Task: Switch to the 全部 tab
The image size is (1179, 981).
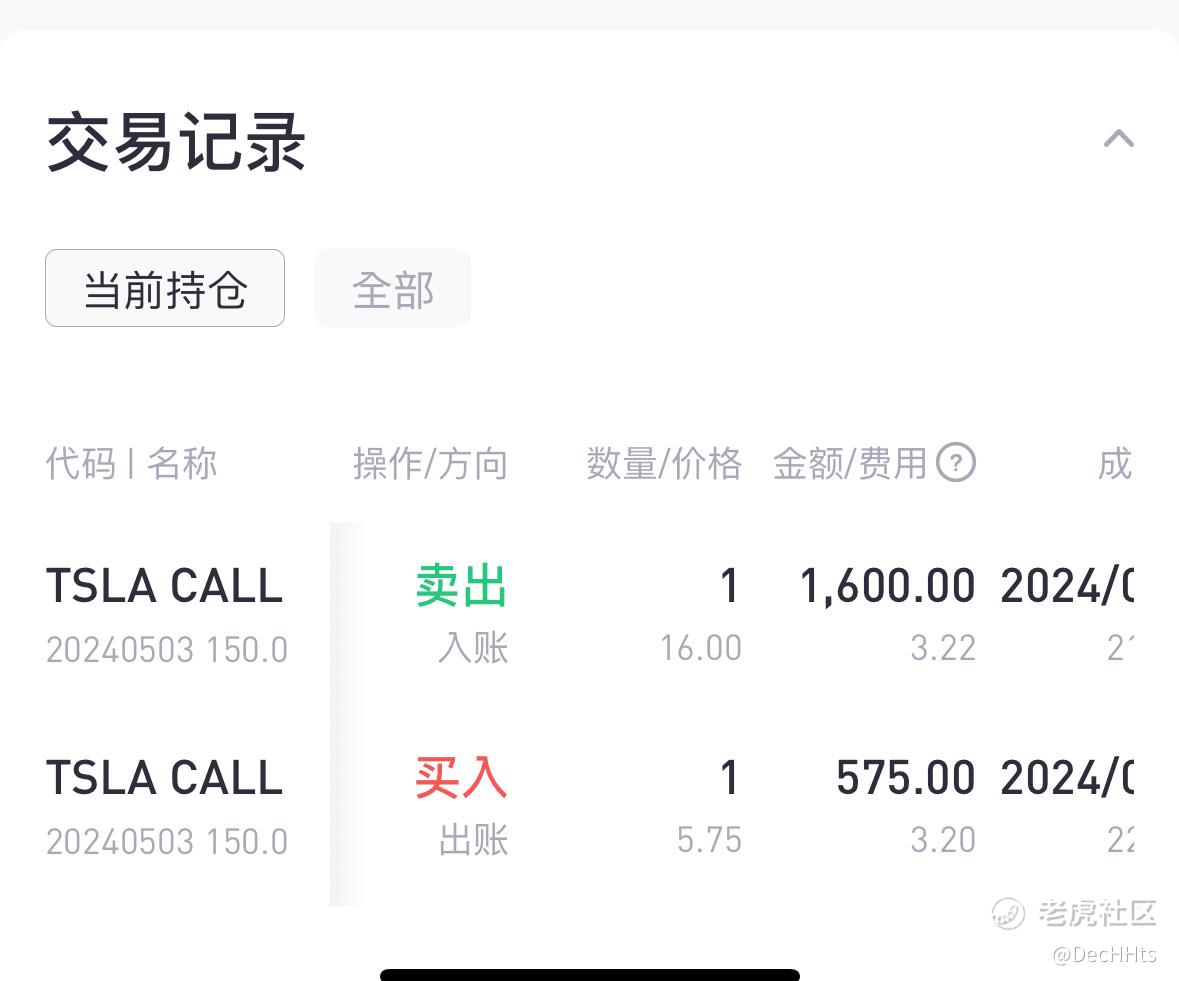Action: tap(392, 288)
